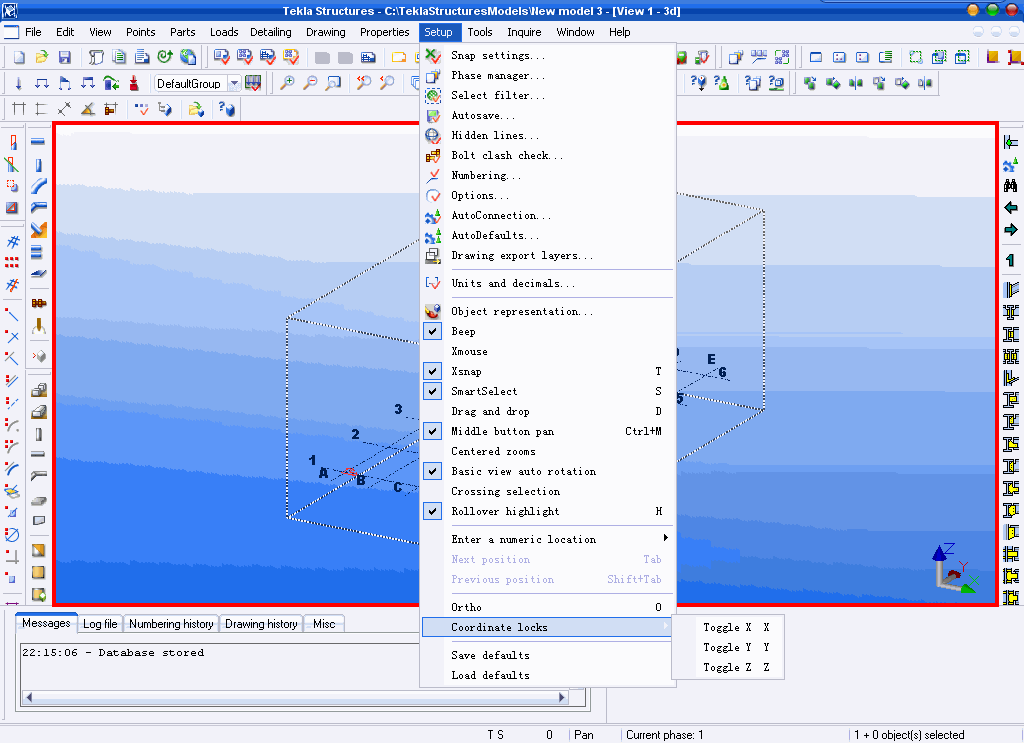Open the Drawing history tab
Image resolution: width=1024 pixels, height=743 pixels.
261,624
